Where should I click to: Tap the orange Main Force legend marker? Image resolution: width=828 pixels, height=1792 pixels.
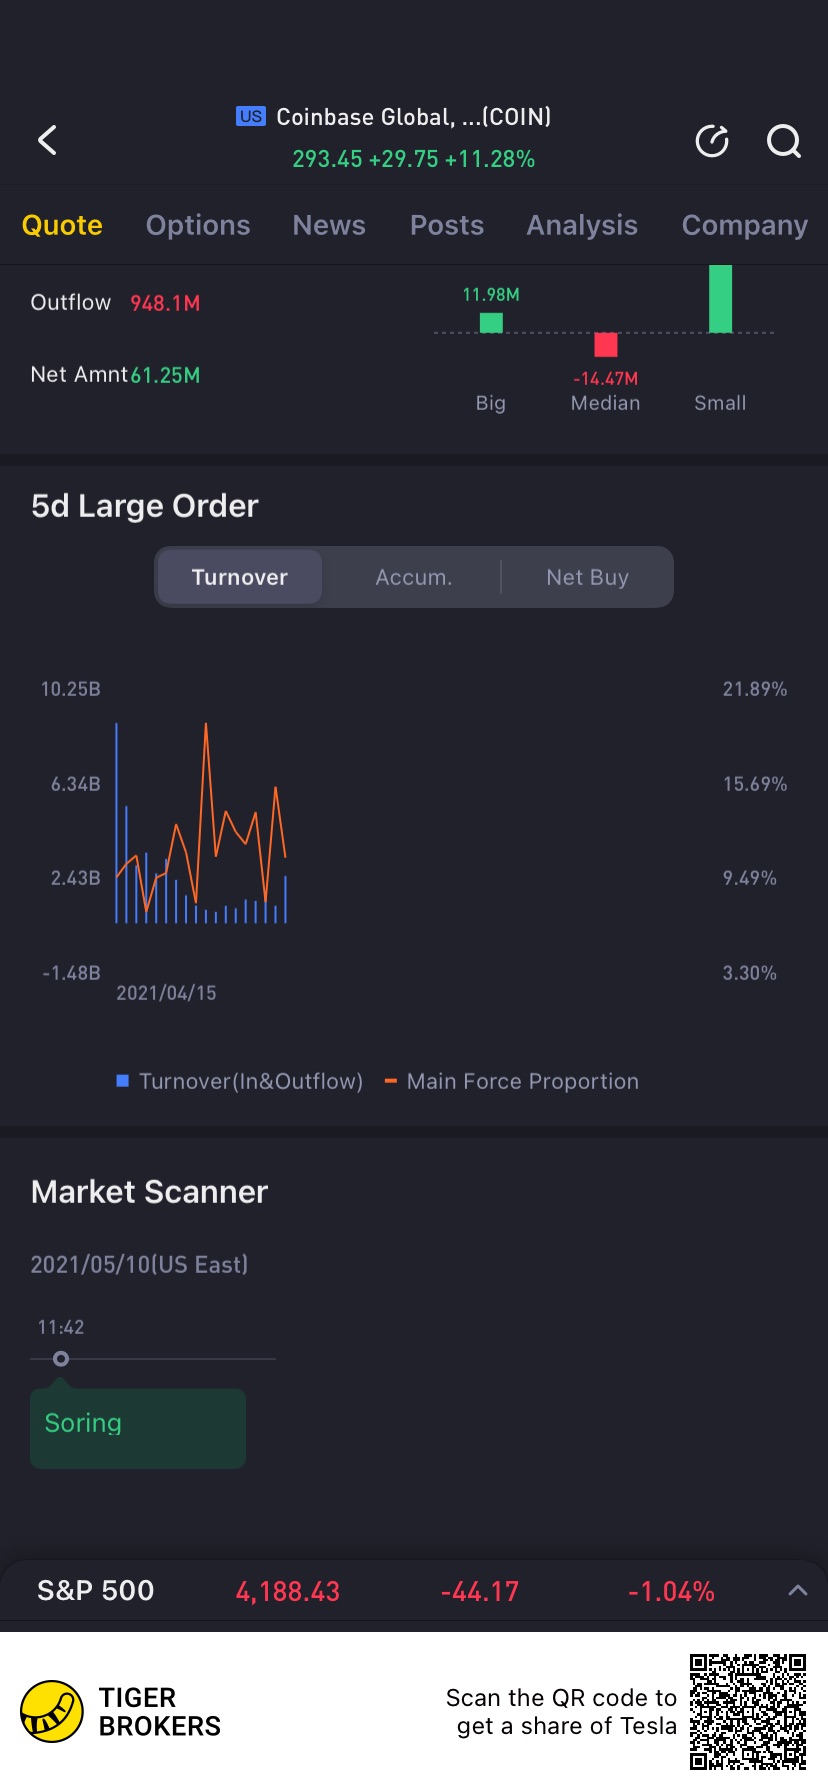coord(391,1081)
